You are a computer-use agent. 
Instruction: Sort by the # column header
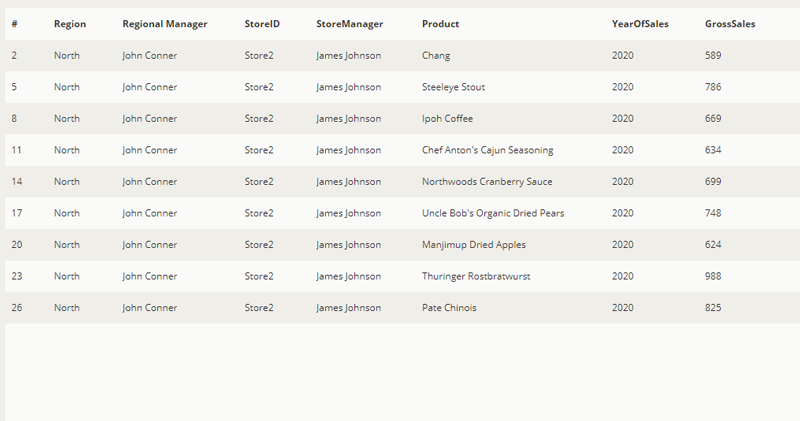(x=15, y=24)
